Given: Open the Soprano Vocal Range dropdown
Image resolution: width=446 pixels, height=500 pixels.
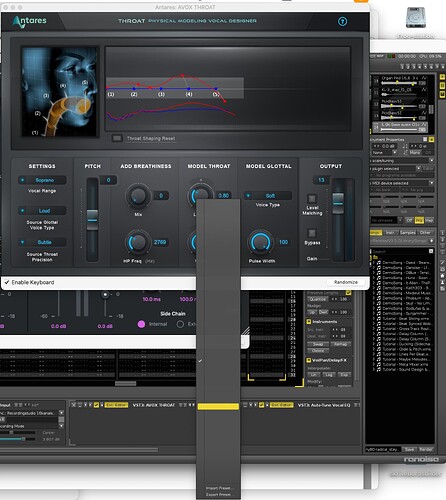Looking at the screenshot, I should pos(42,180).
